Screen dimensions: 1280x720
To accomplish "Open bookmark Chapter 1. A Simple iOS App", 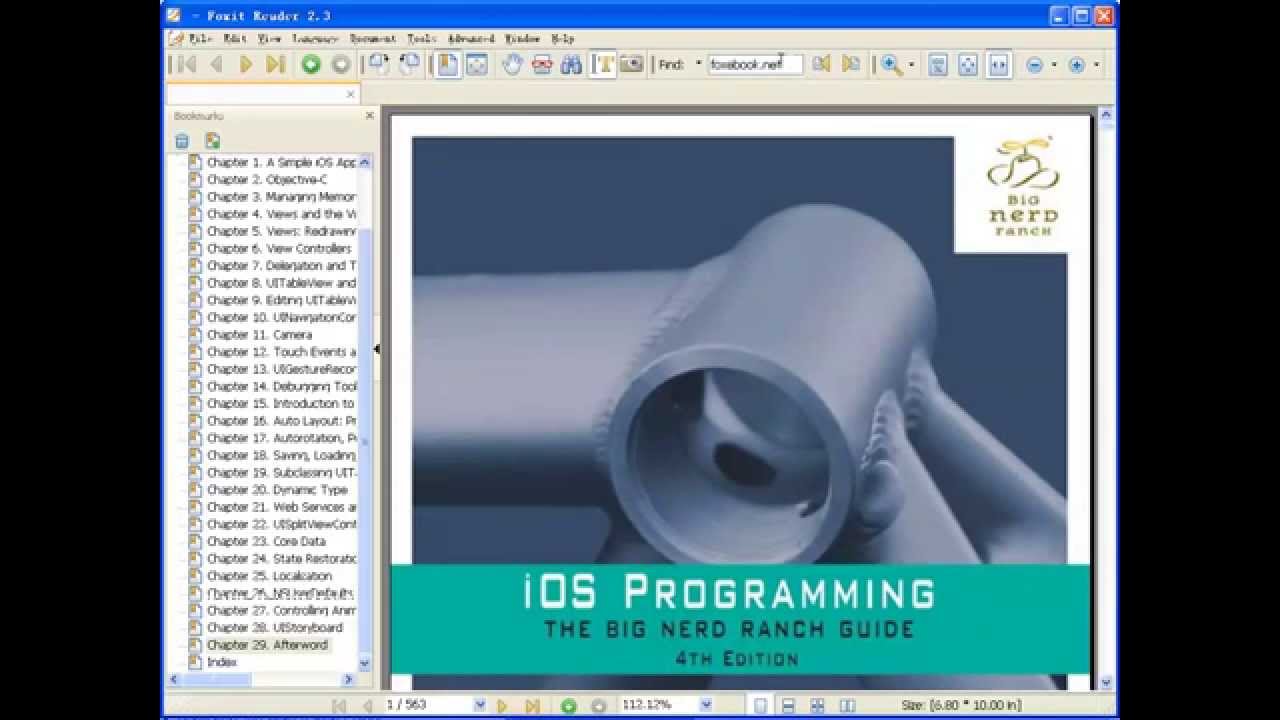I will [x=281, y=162].
